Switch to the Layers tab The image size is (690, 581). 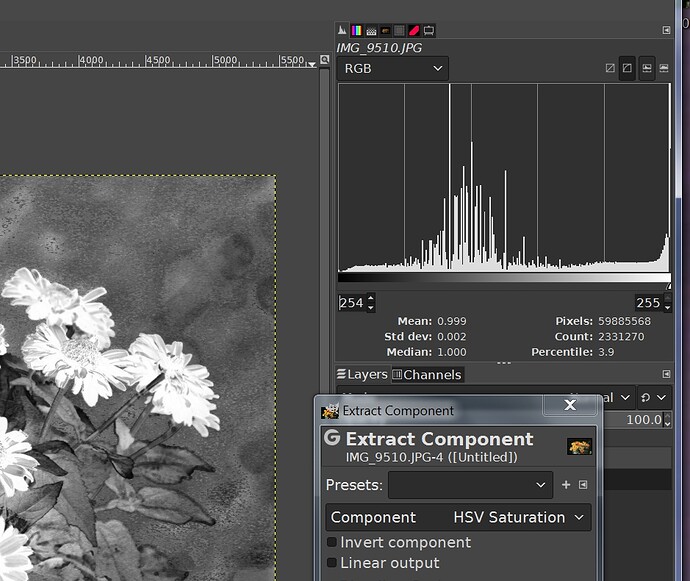(x=361, y=374)
